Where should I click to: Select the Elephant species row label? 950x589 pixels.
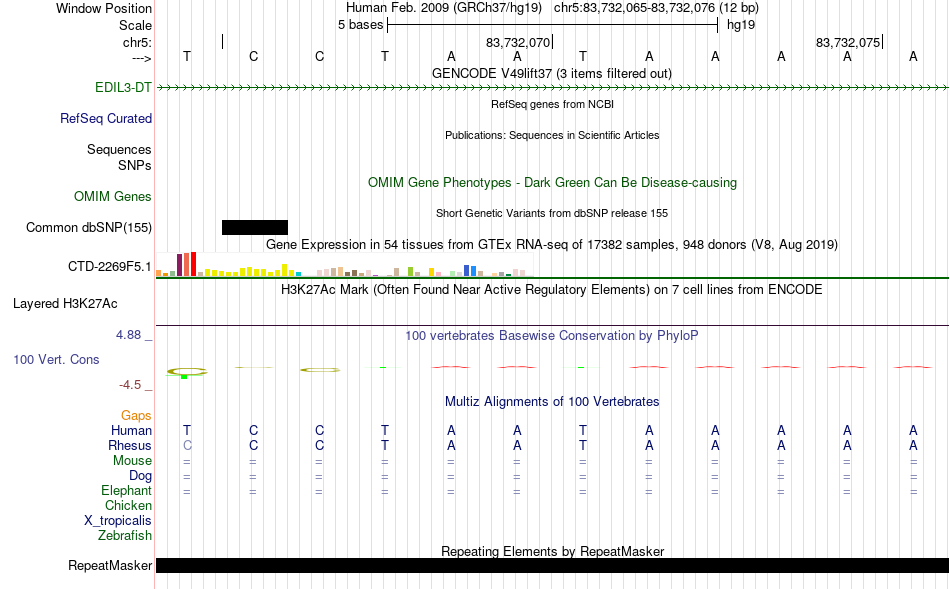click(x=126, y=490)
